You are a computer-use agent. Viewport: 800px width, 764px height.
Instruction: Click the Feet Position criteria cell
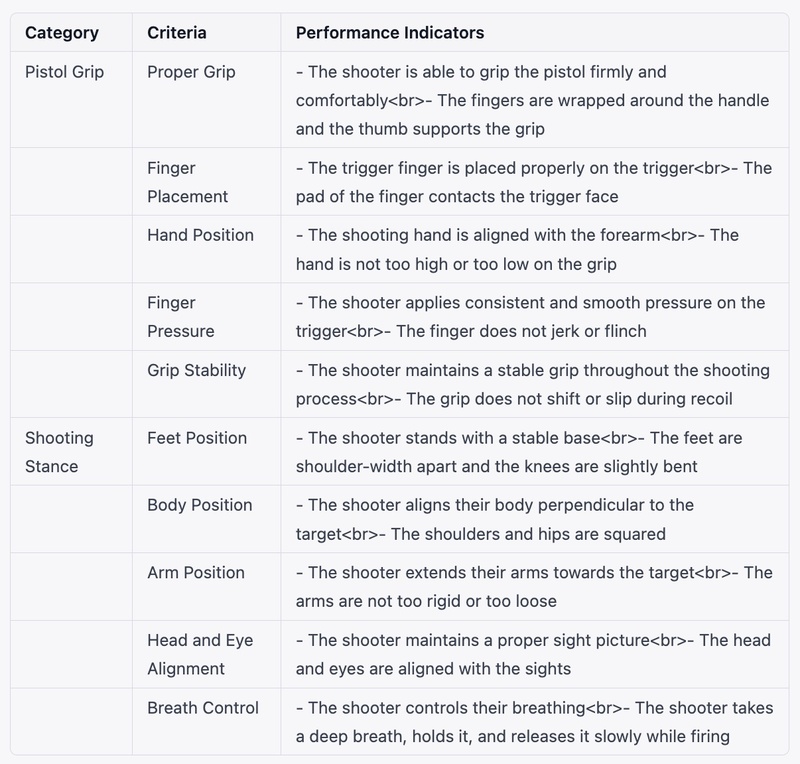[x=196, y=438]
